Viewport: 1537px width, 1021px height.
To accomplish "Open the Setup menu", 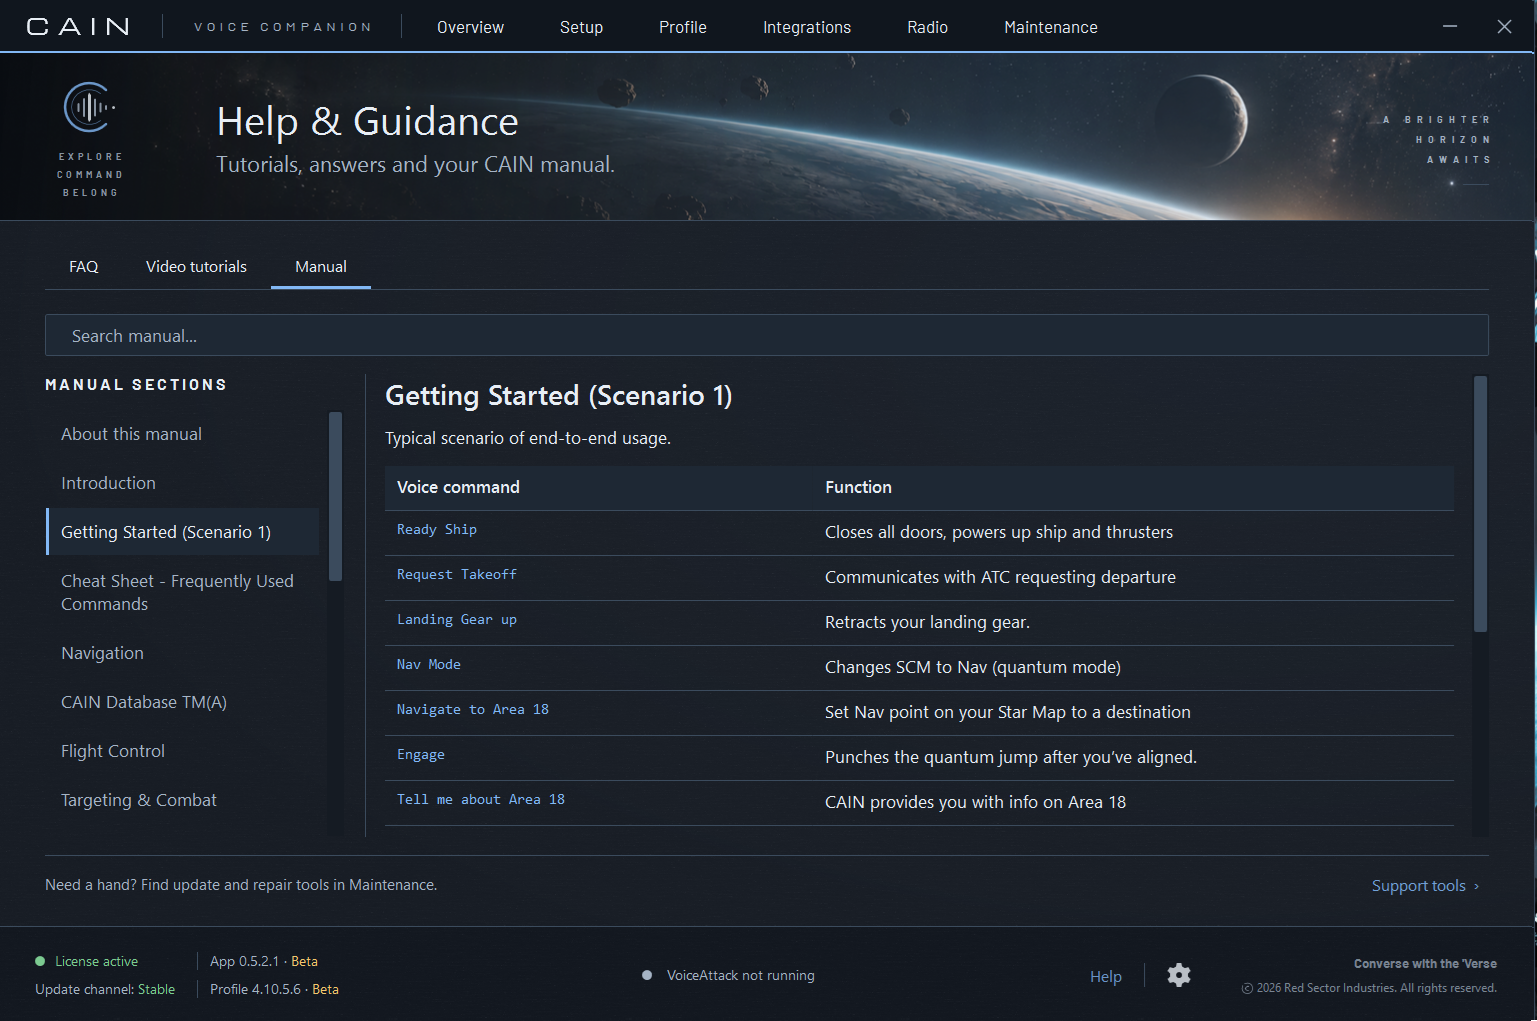I will (581, 27).
